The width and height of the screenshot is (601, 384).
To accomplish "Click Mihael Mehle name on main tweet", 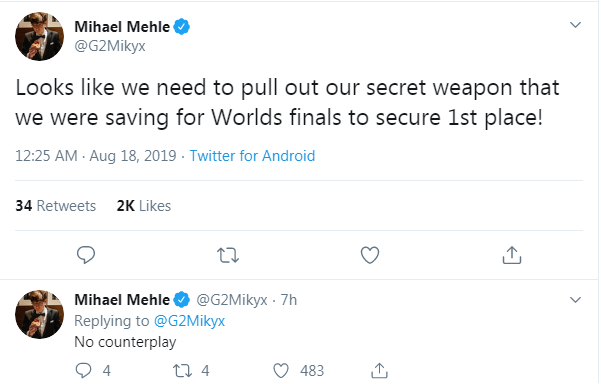I will pos(122,27).
